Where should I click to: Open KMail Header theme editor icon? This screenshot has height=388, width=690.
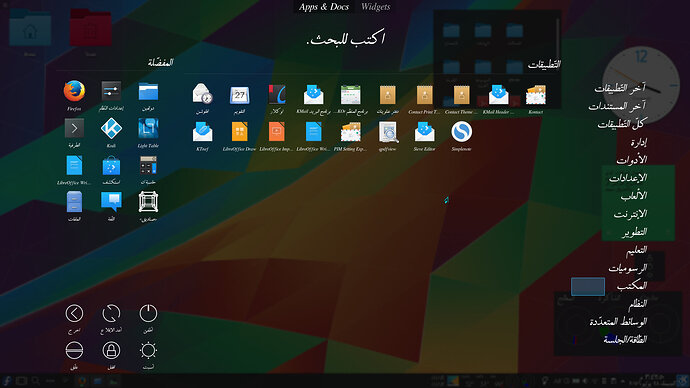point(499,94)
